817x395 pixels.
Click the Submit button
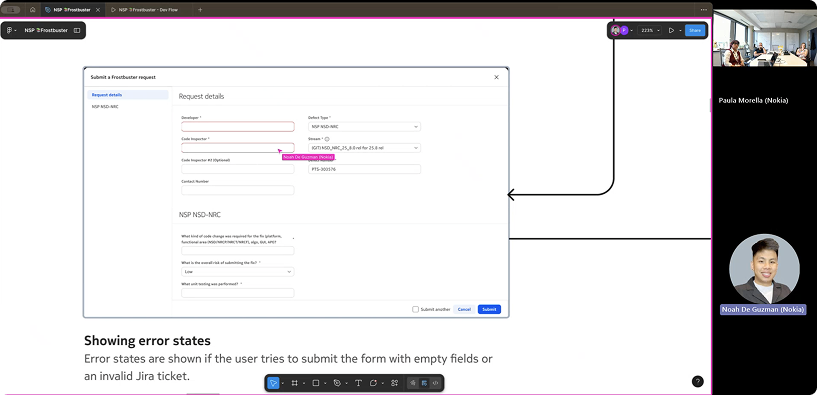pyautogui.click(x=489, y=310)
